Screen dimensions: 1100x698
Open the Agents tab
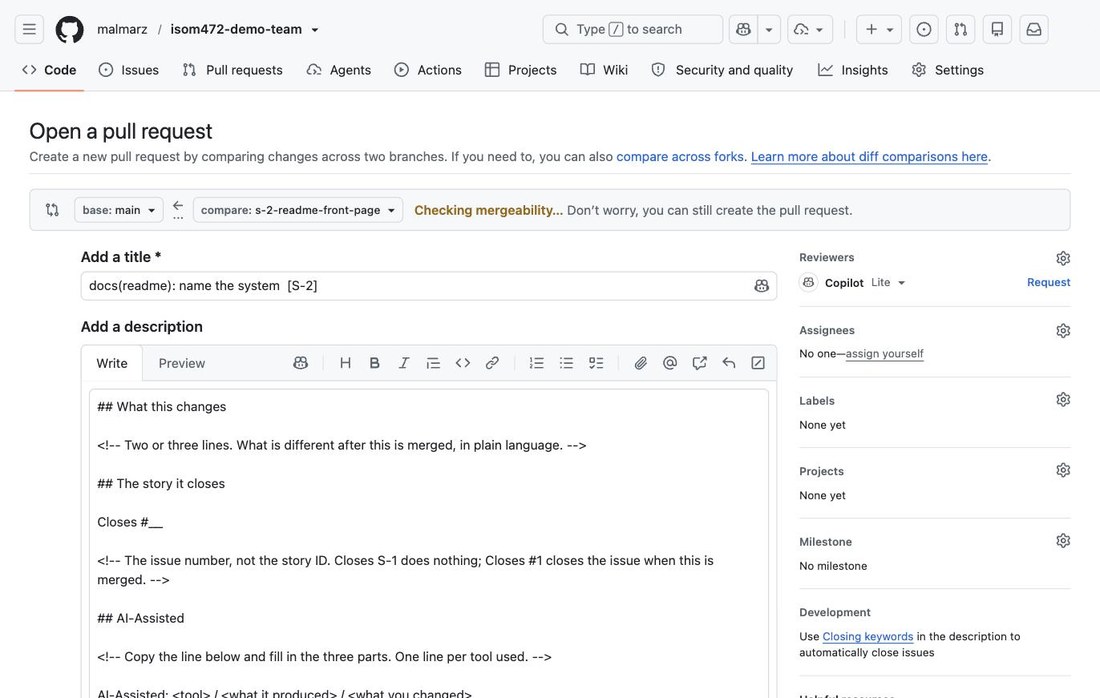[339, 70]
